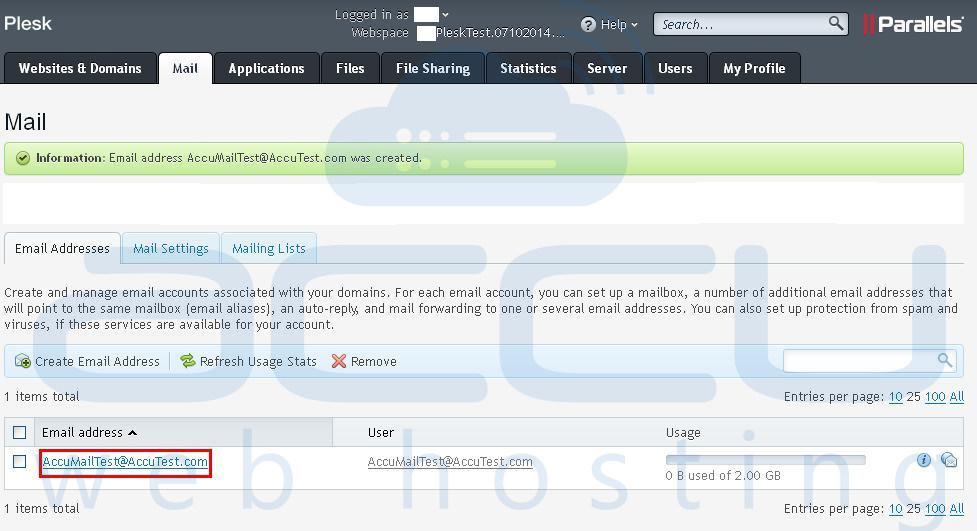Open AccuMailTest@AccuTest.com email address link

tap(125, 461)
